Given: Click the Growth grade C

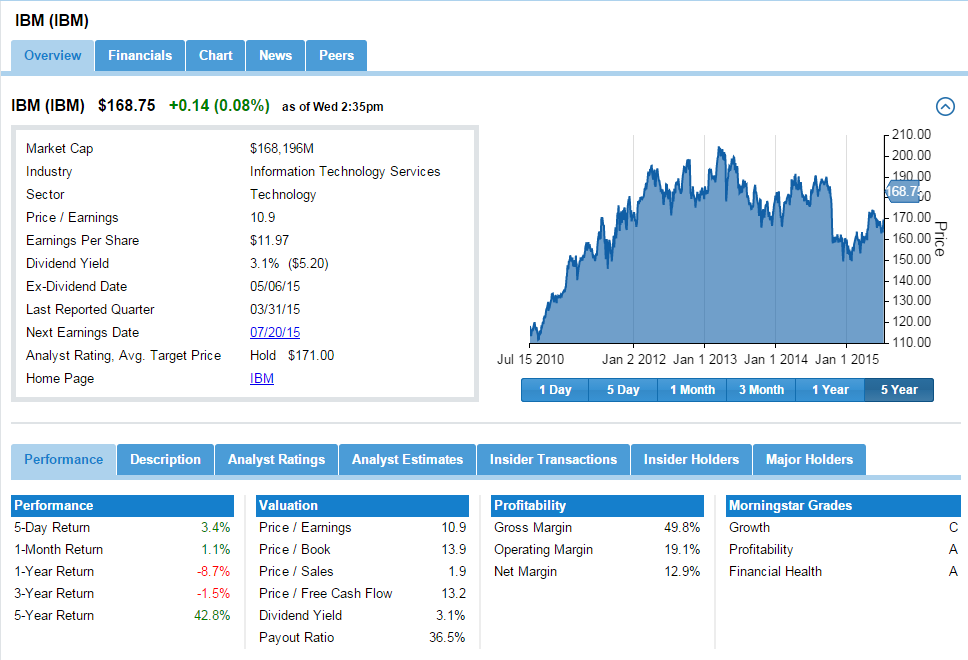Looking at the screenshot, I should (953, 528).
